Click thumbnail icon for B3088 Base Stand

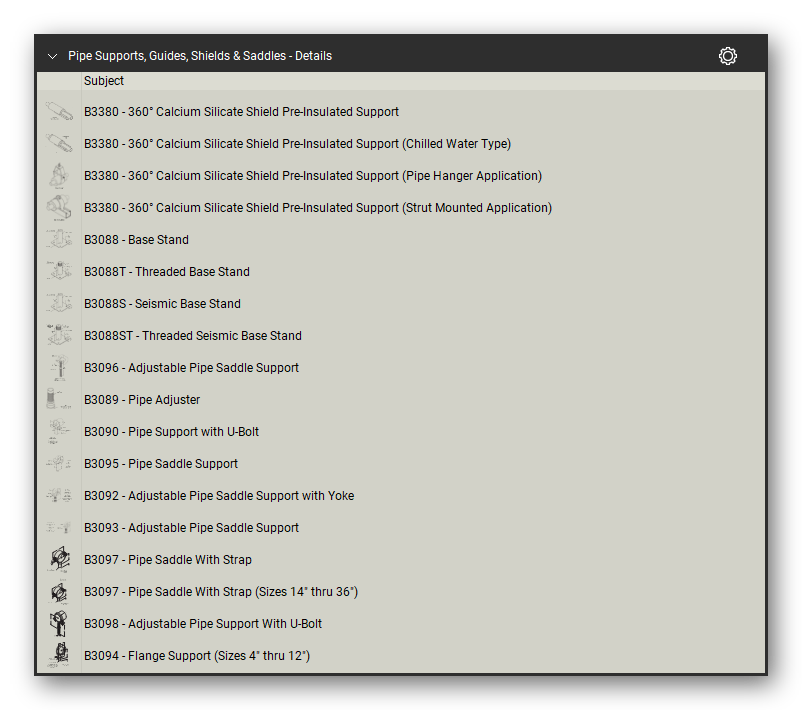coord(59,239)
